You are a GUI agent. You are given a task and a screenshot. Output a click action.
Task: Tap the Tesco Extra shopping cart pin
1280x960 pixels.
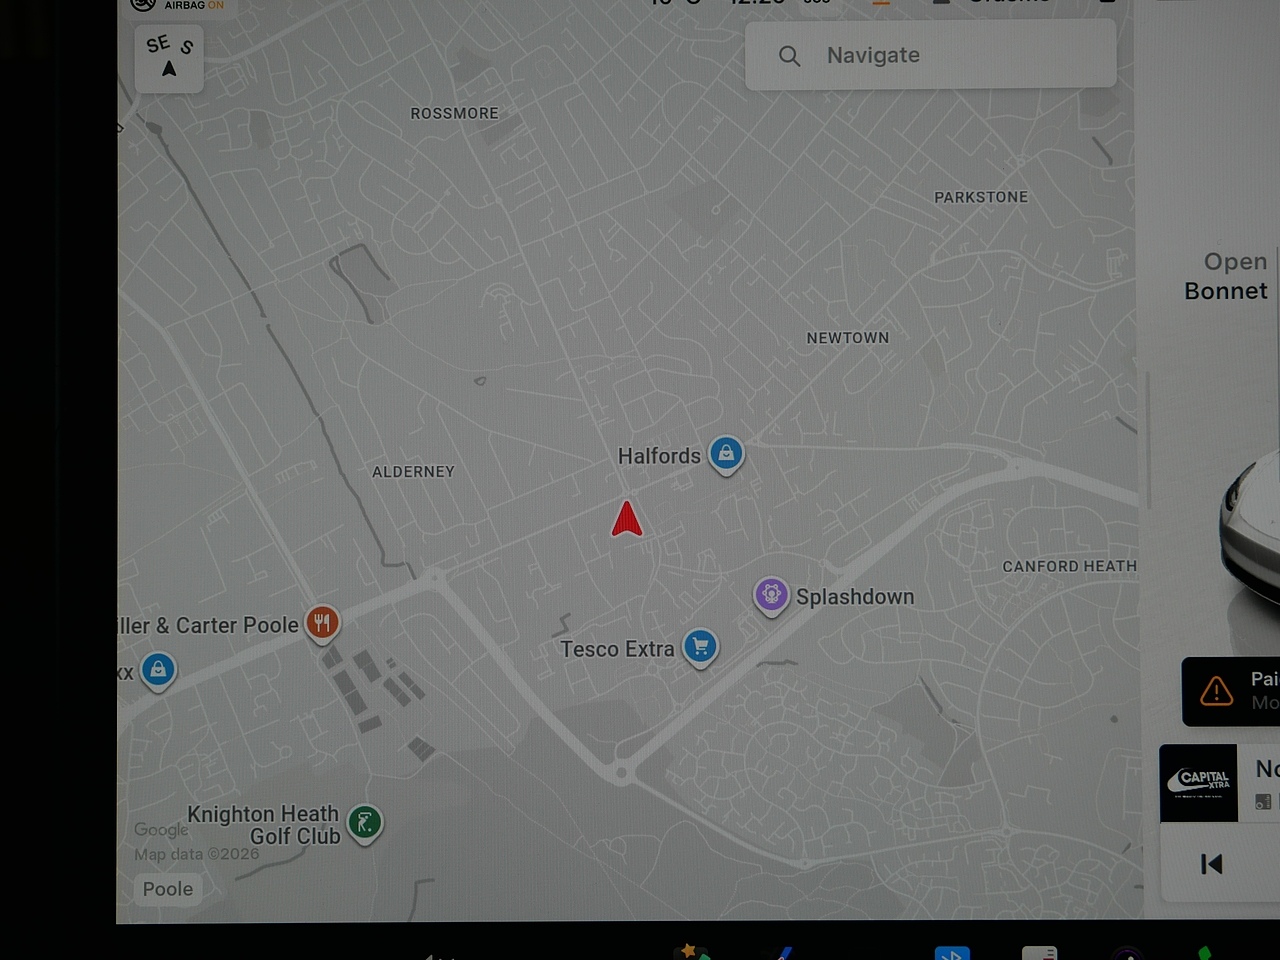pos(701,646)
